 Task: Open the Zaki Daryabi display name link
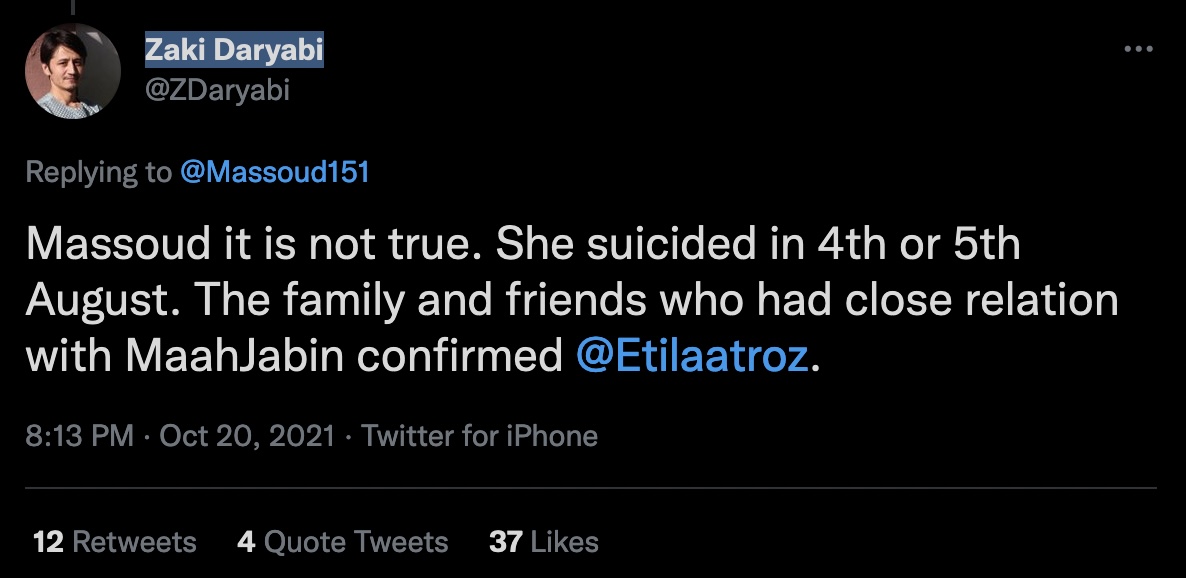[x=234, y=50]
